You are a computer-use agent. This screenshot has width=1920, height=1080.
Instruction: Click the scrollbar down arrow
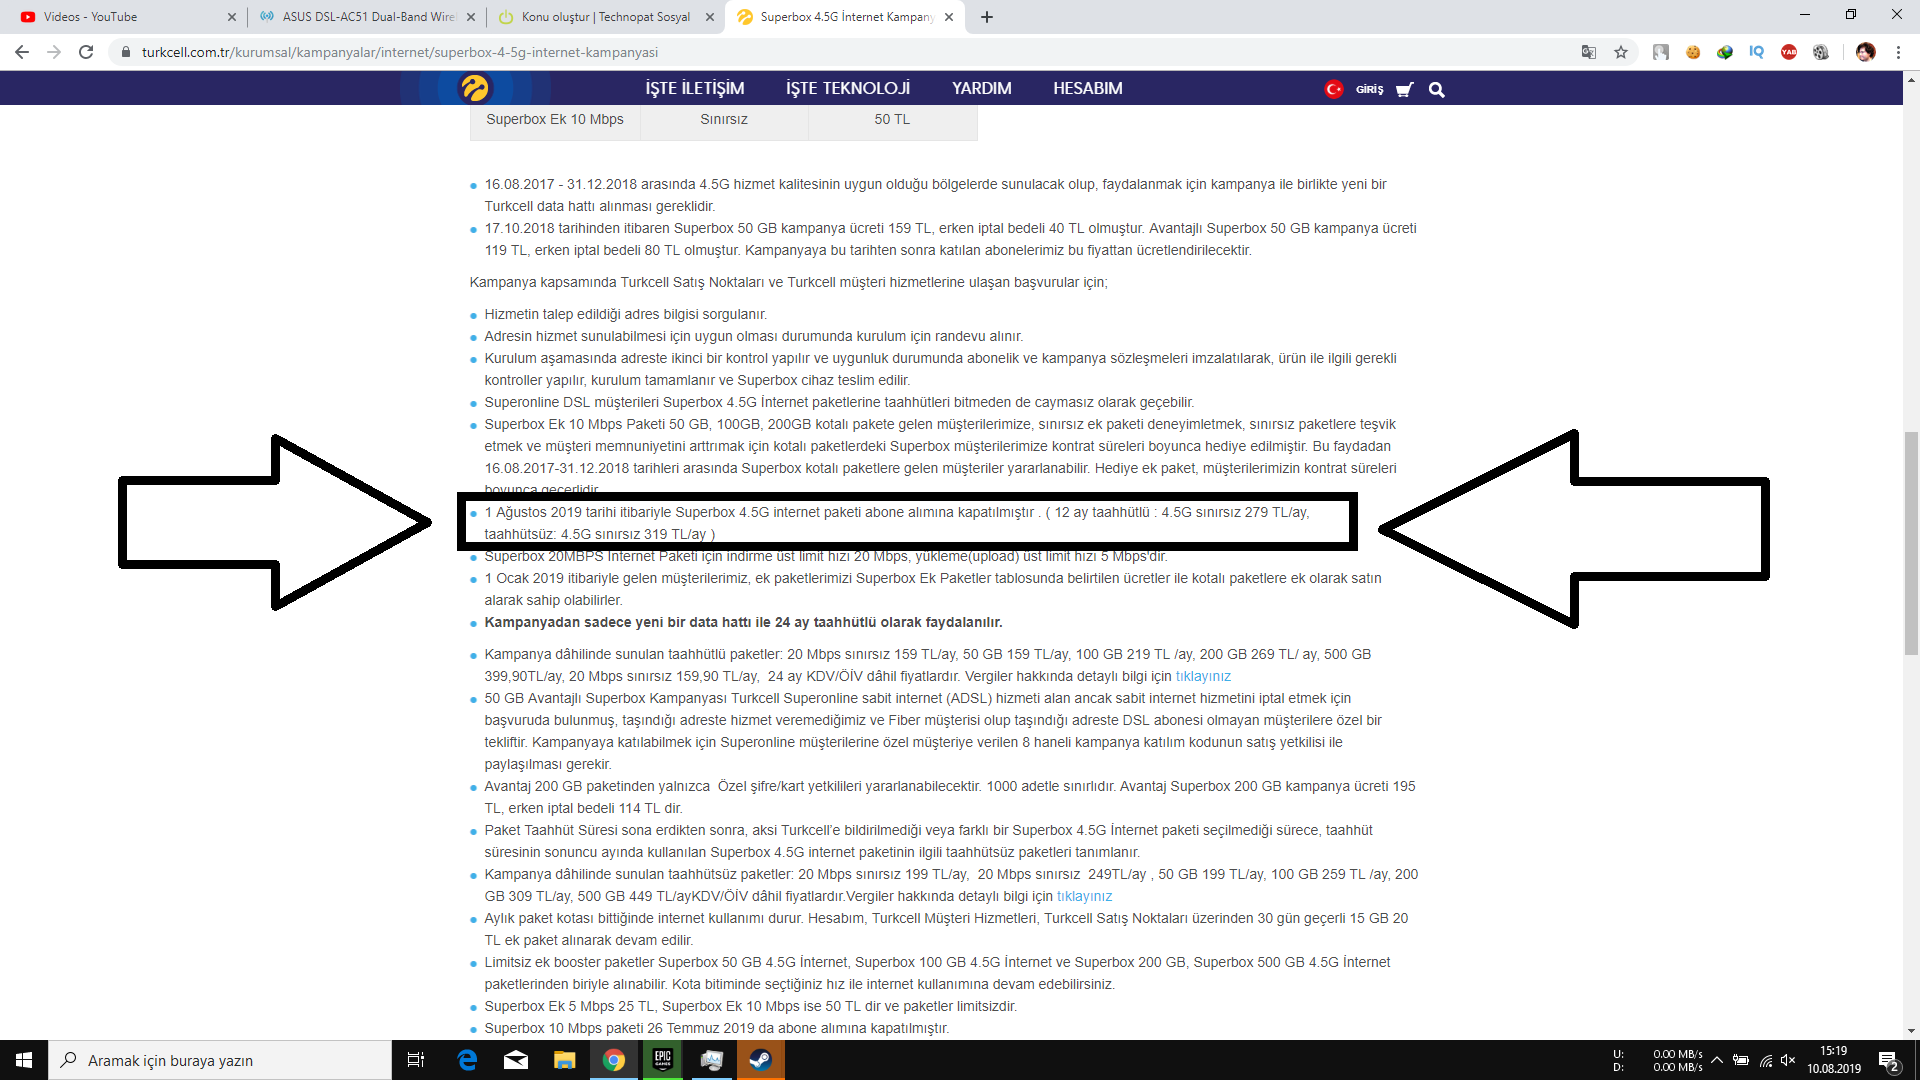tap(1911, 1031)
